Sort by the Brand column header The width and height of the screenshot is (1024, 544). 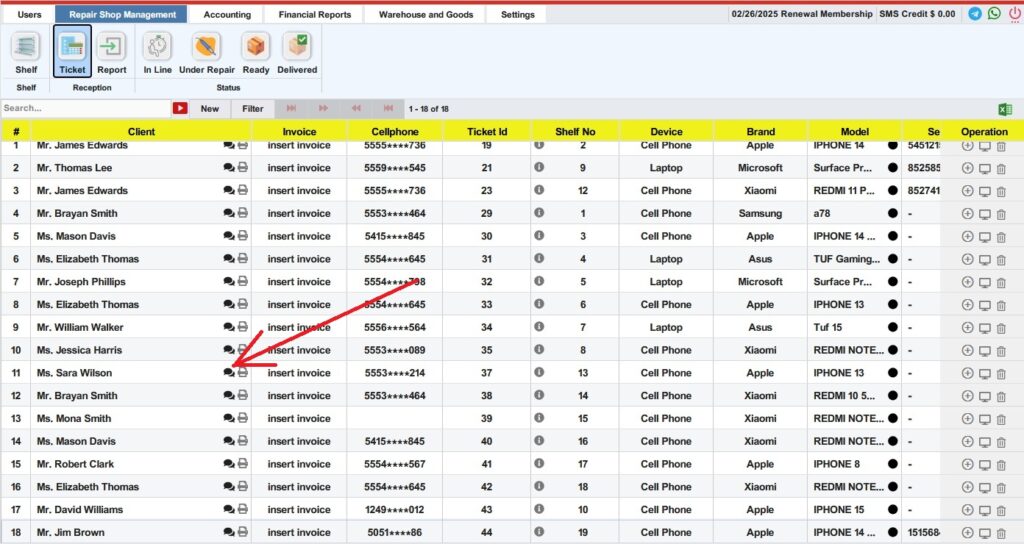pos(761,131)
